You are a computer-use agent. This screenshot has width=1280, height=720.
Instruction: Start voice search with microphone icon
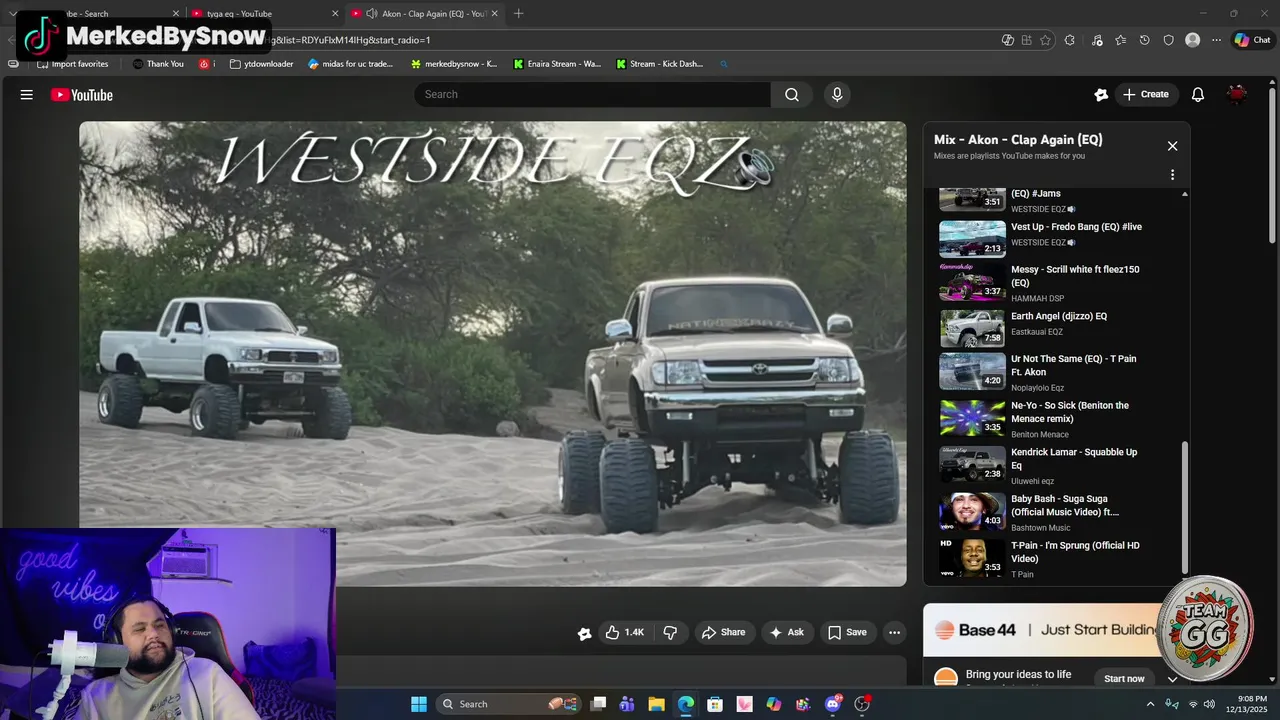coord(837,95)
